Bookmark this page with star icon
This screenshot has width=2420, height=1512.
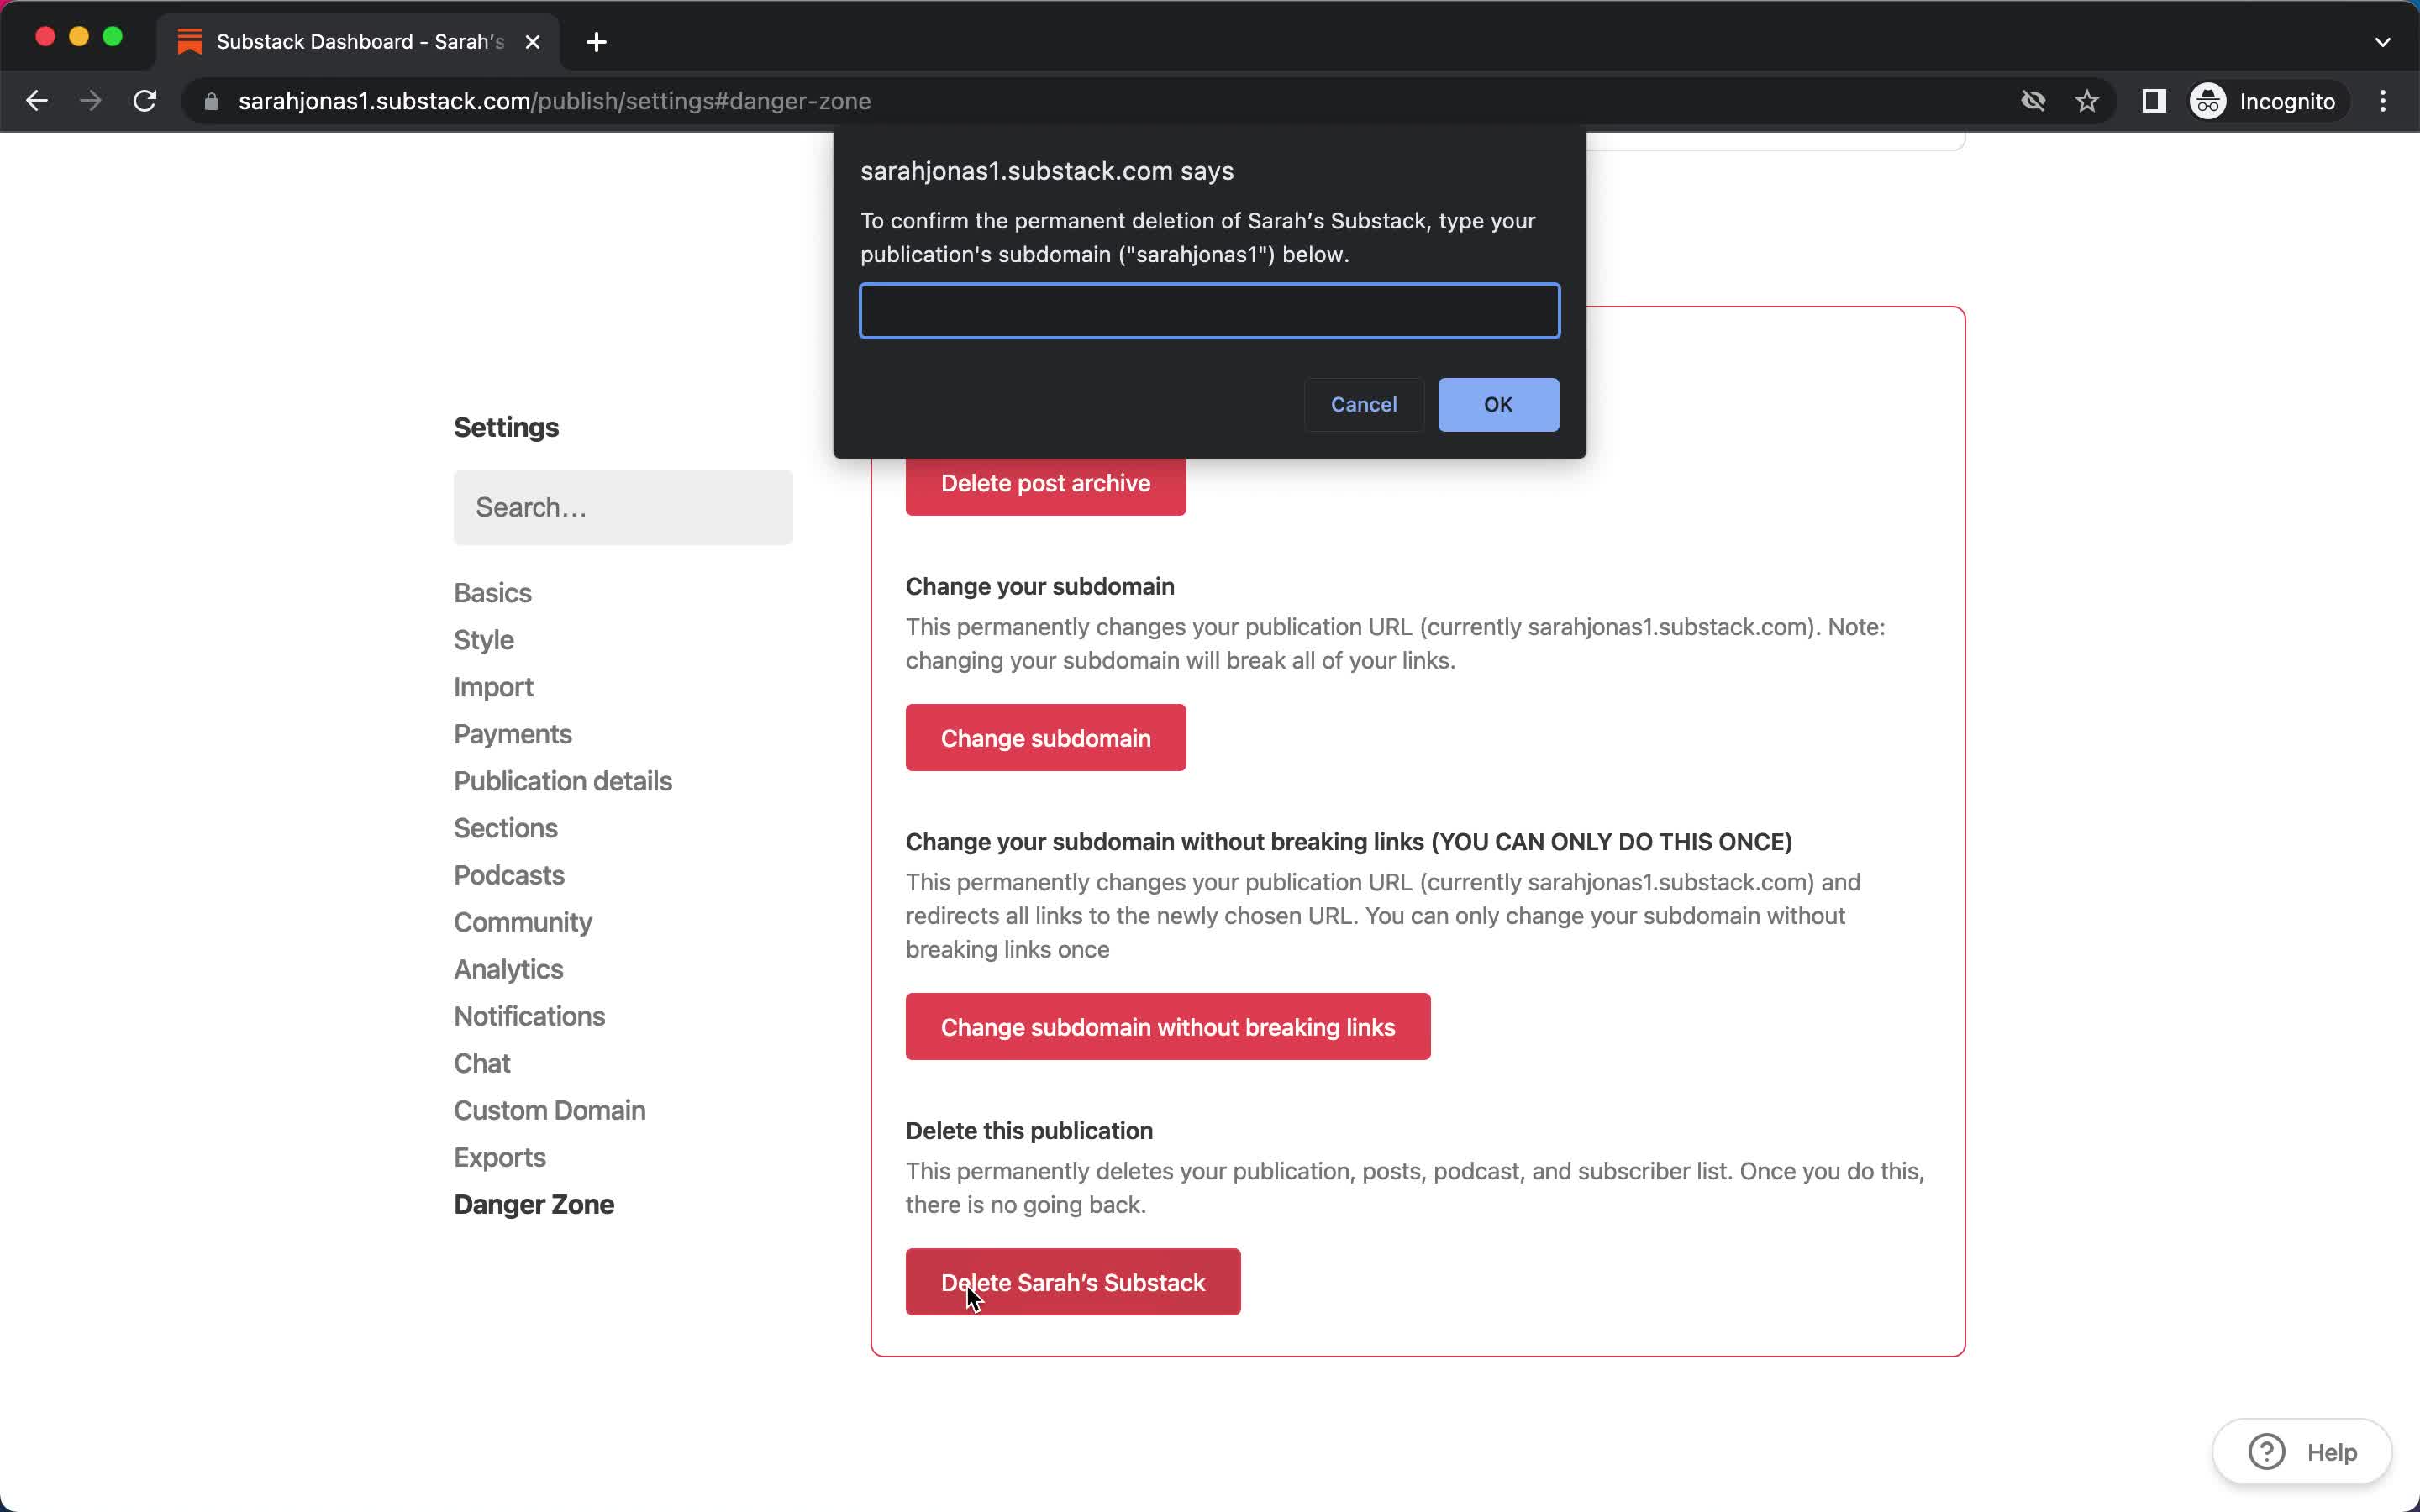[2087, 101]
